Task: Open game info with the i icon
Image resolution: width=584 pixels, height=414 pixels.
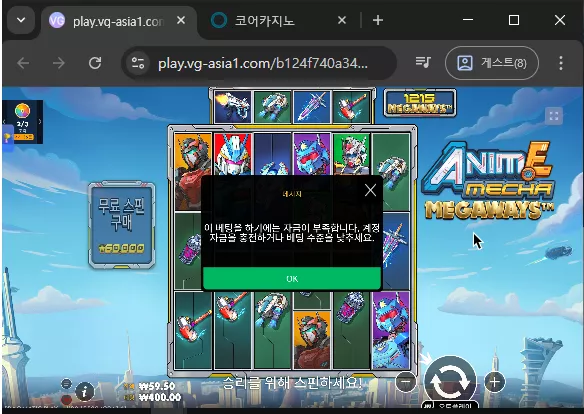Action: [85, 391]
